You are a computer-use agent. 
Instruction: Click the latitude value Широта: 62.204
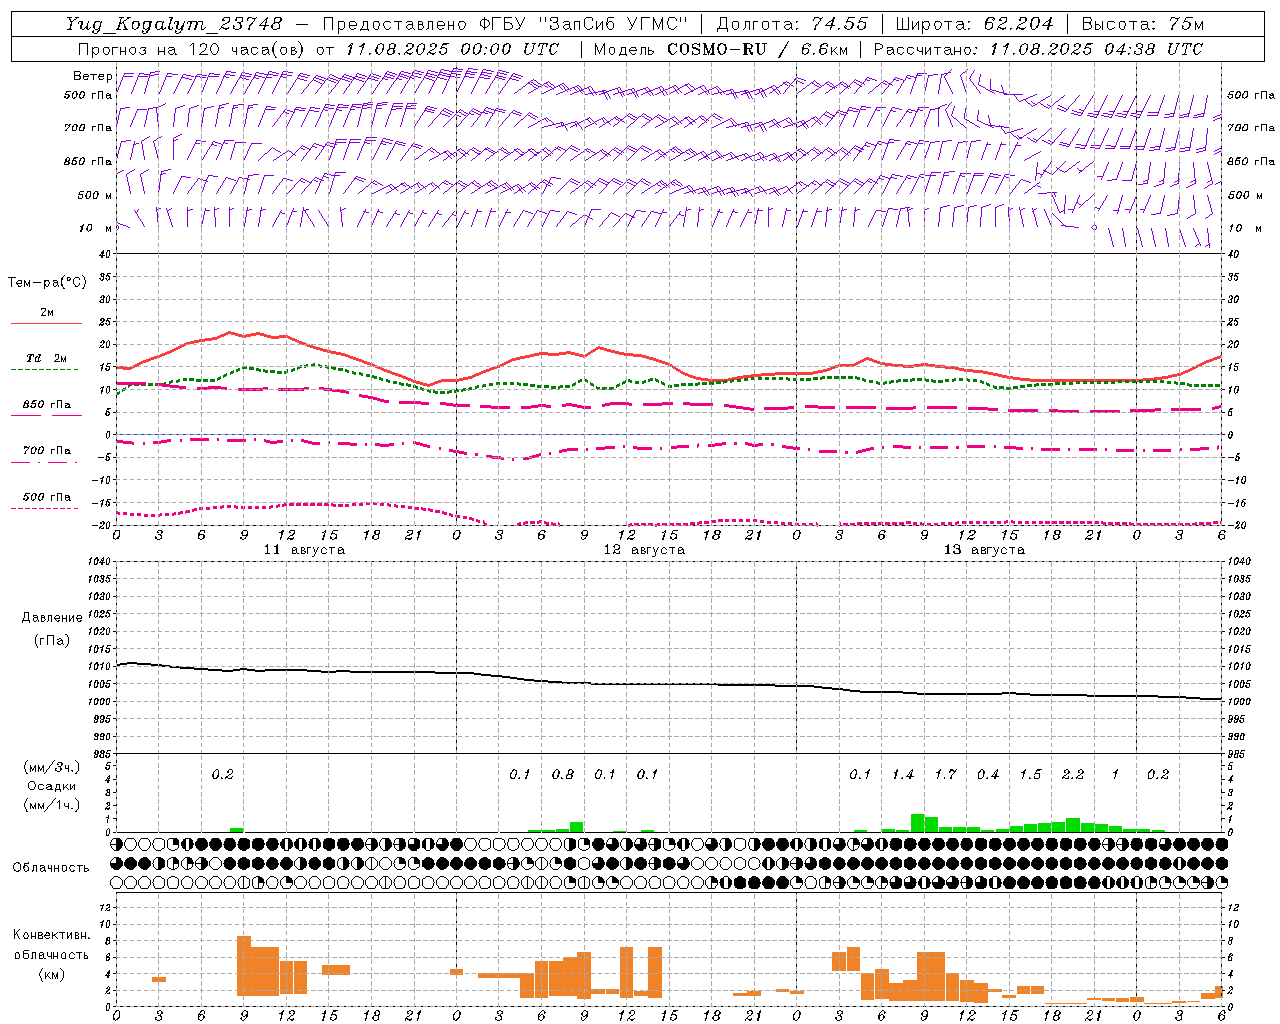pyautogui.click(x=974, y=24)
